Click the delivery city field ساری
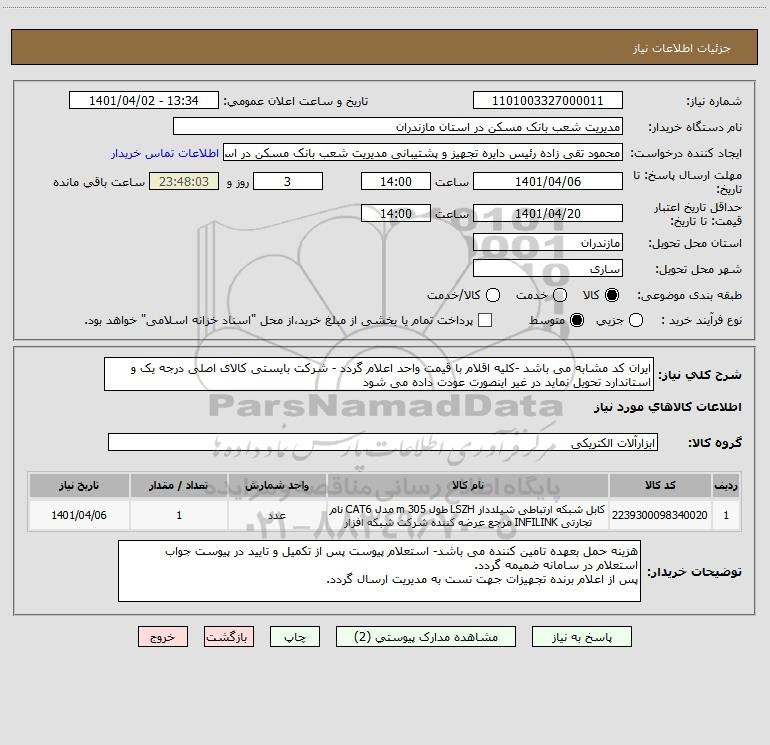Viewport: 770px width, 745px height. click(x=548, y=269)
